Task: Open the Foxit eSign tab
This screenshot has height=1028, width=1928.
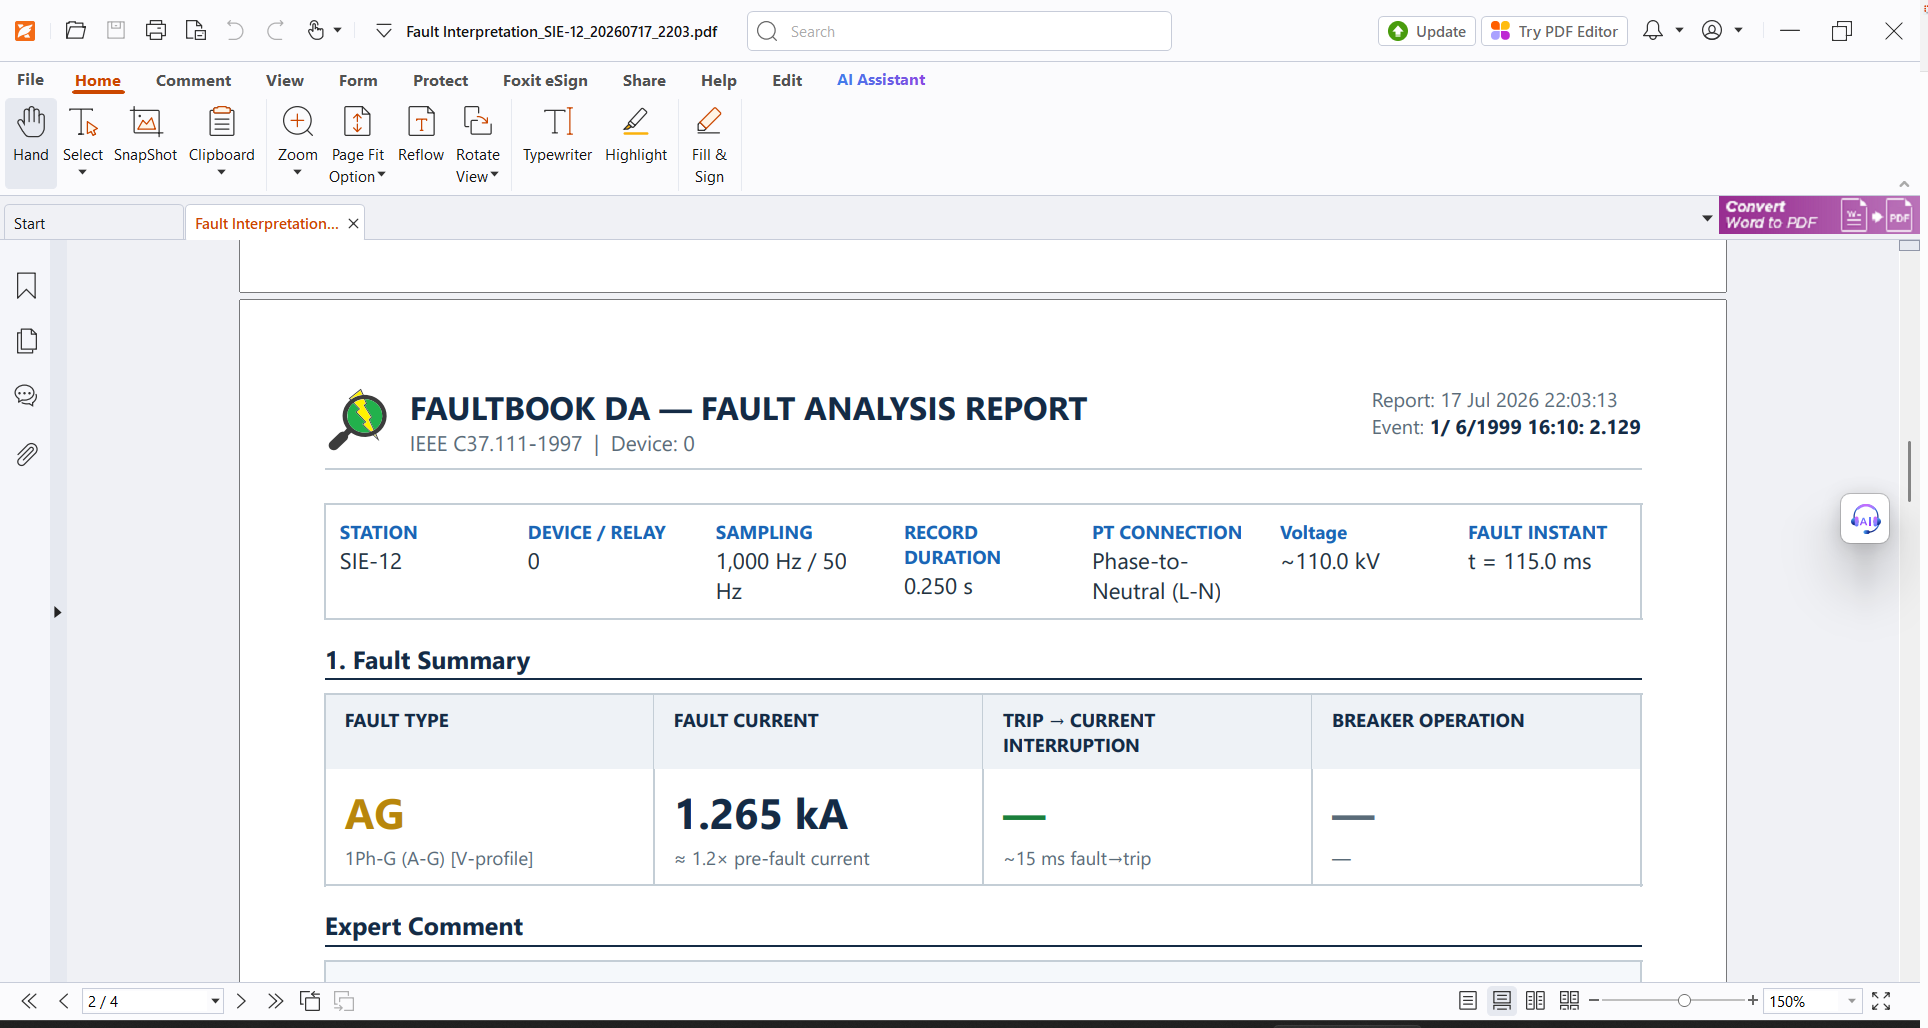Action: pos(545,80)
